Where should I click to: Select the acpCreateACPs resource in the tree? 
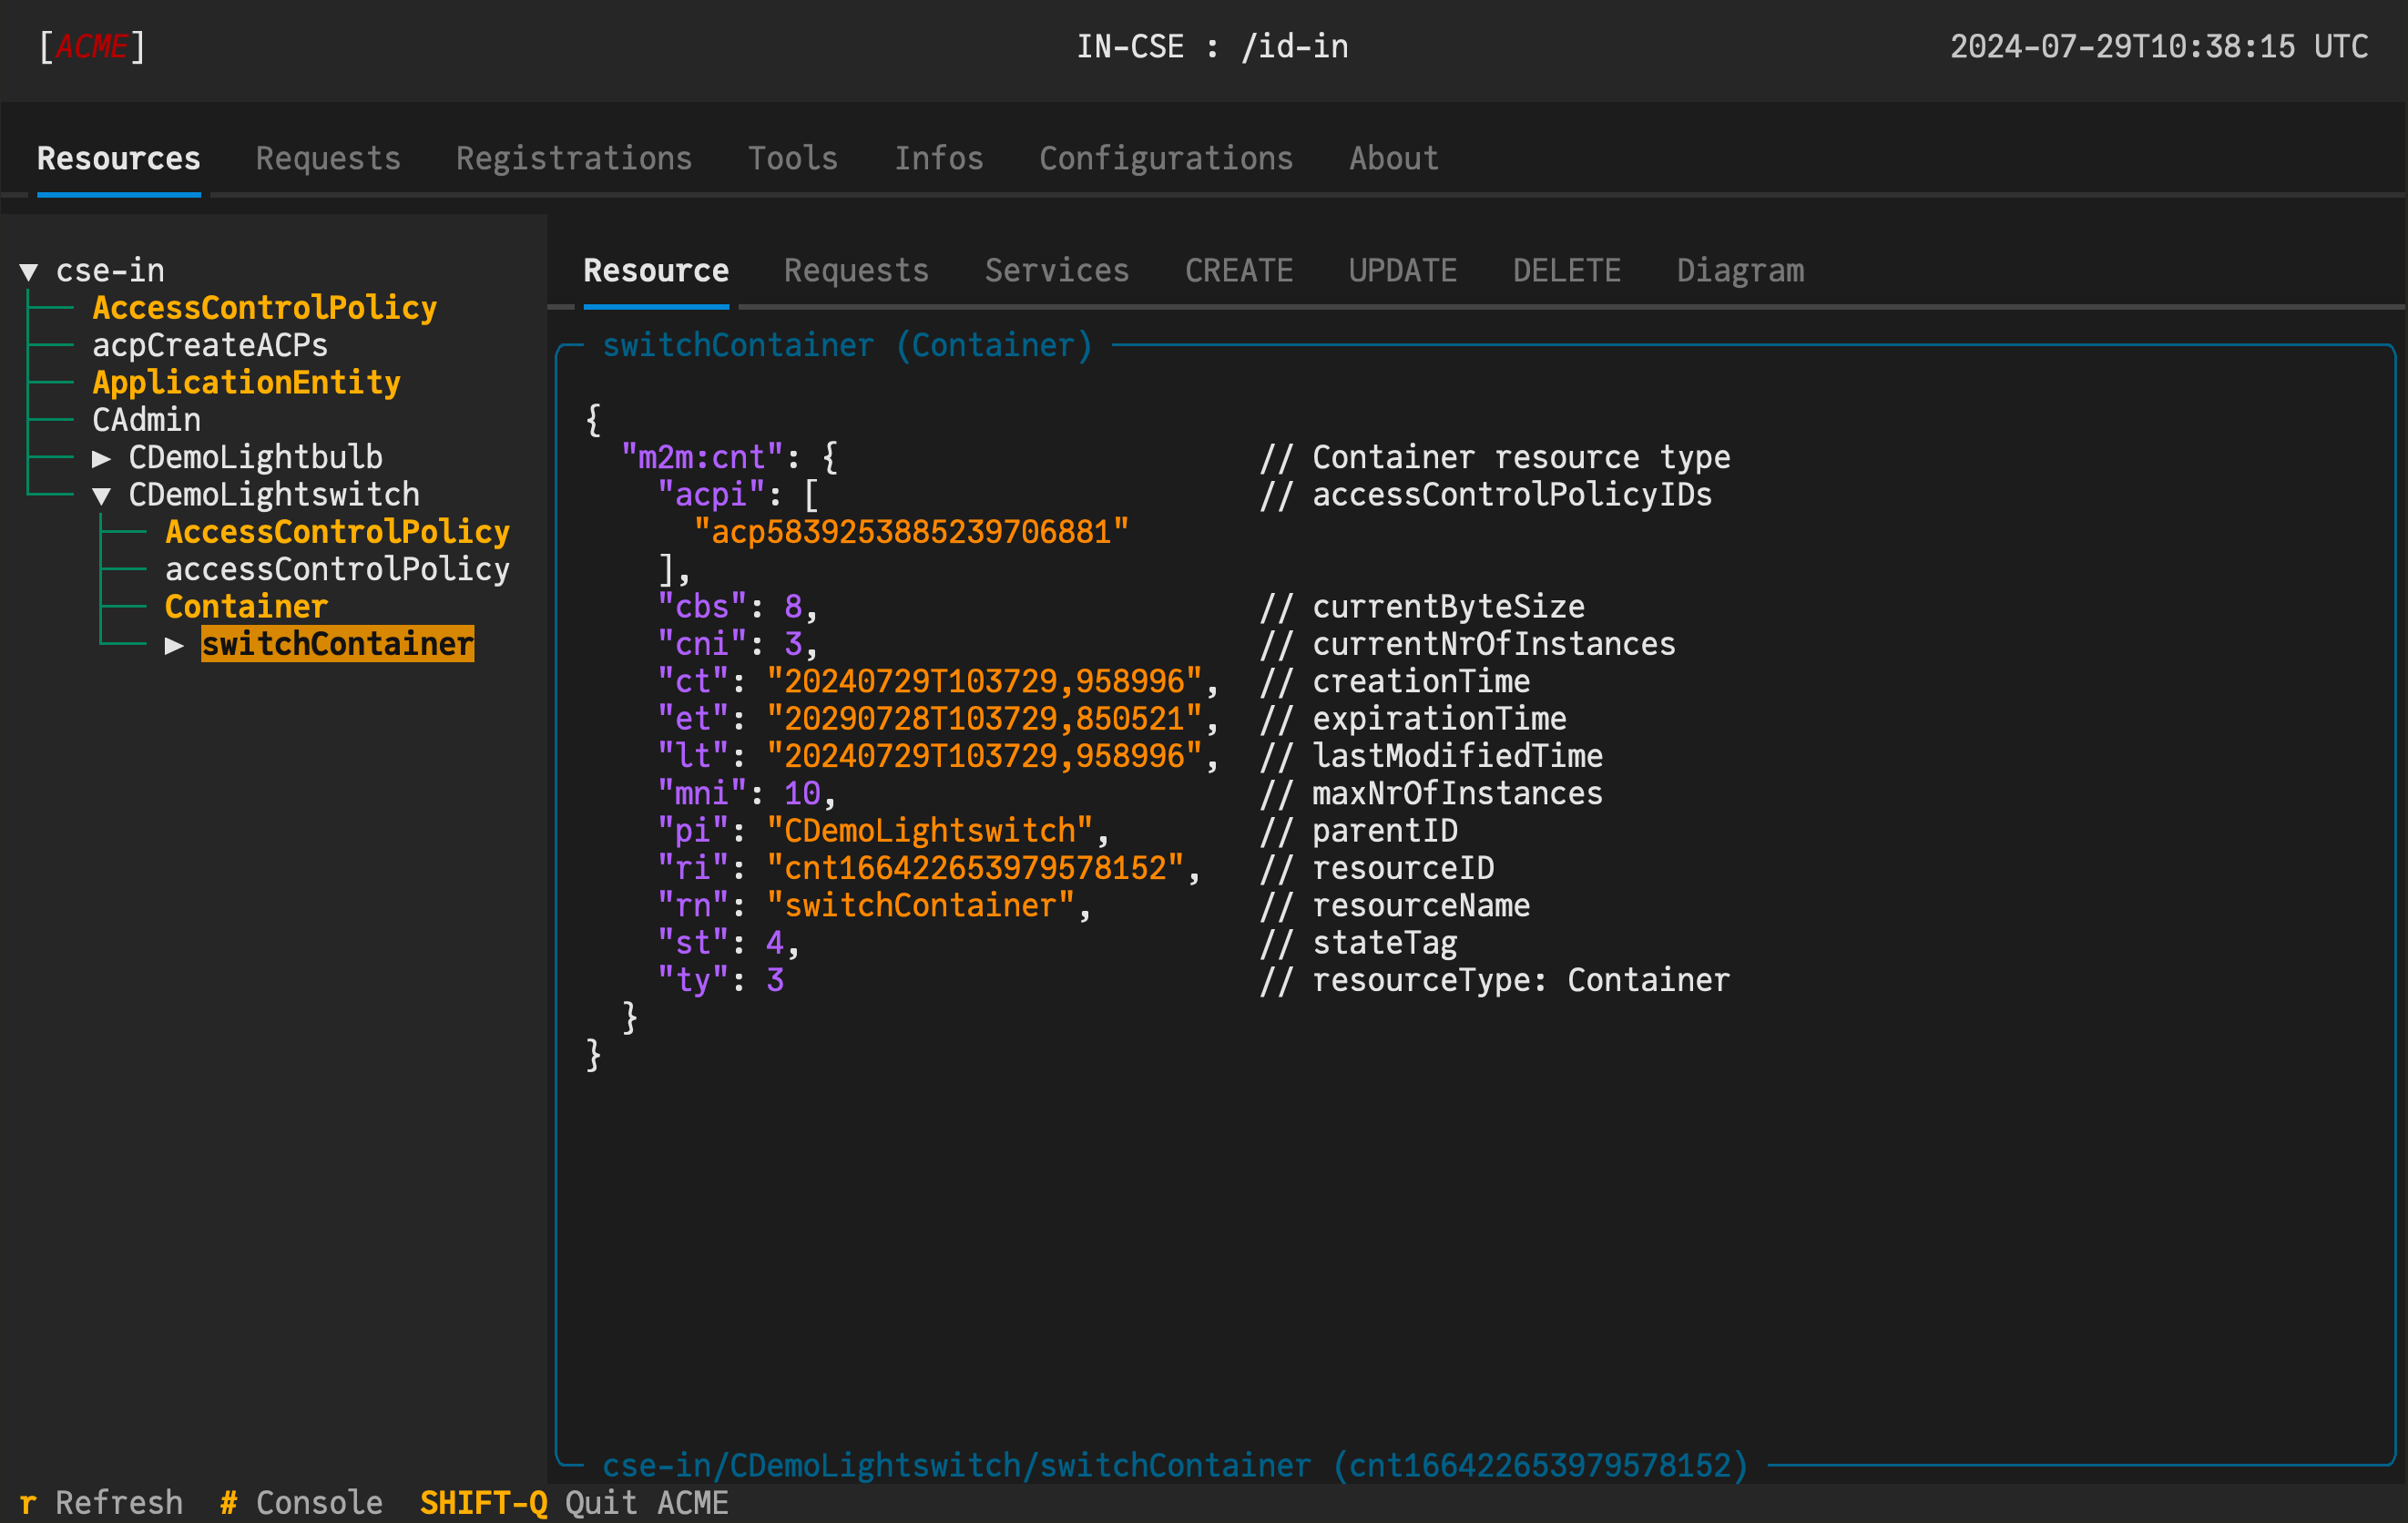tap(210, 345)
